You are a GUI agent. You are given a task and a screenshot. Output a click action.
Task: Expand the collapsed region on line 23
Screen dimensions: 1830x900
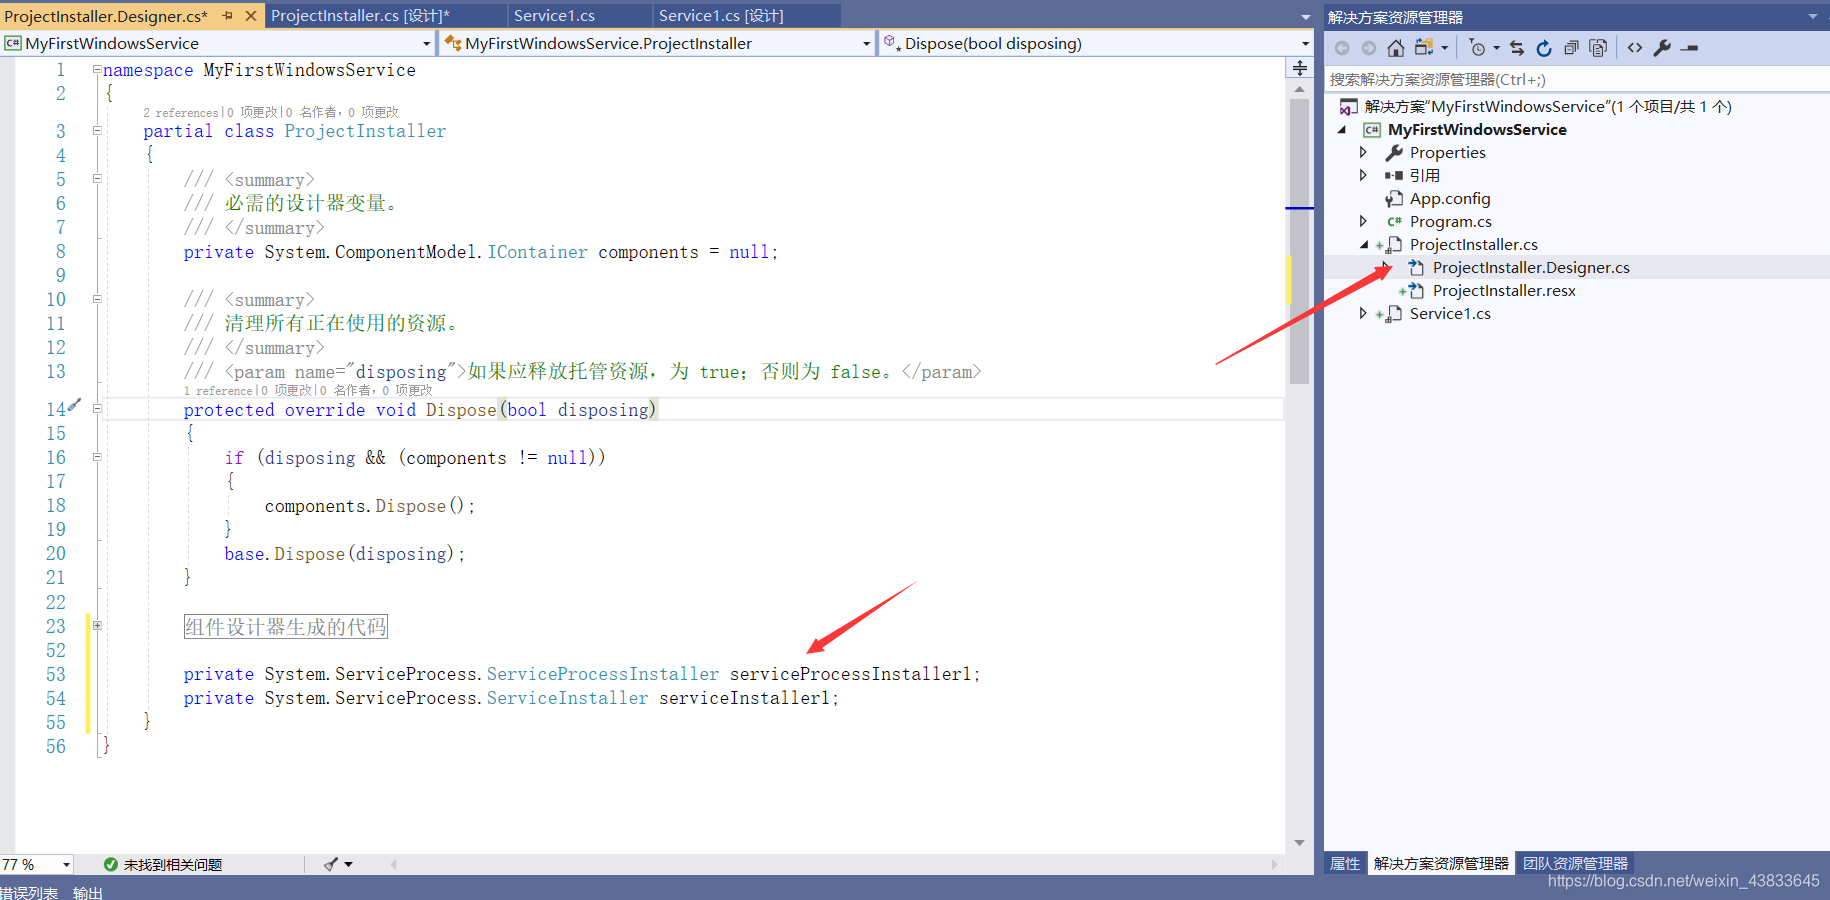[97, 625]
